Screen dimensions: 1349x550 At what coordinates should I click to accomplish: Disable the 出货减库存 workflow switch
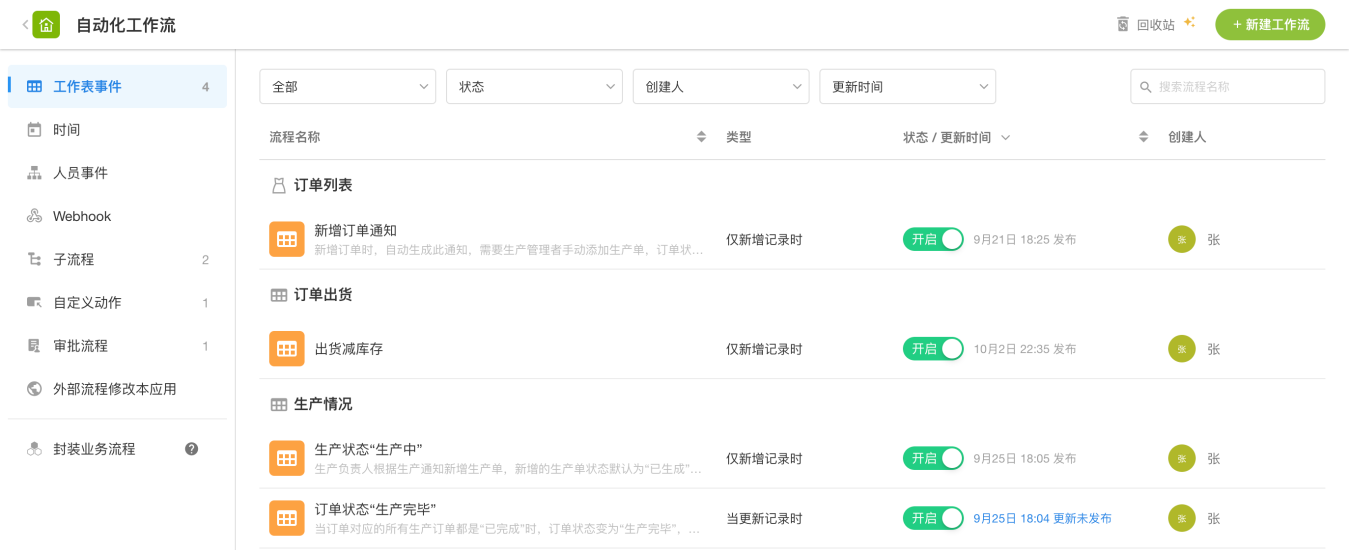click(933, 349)
